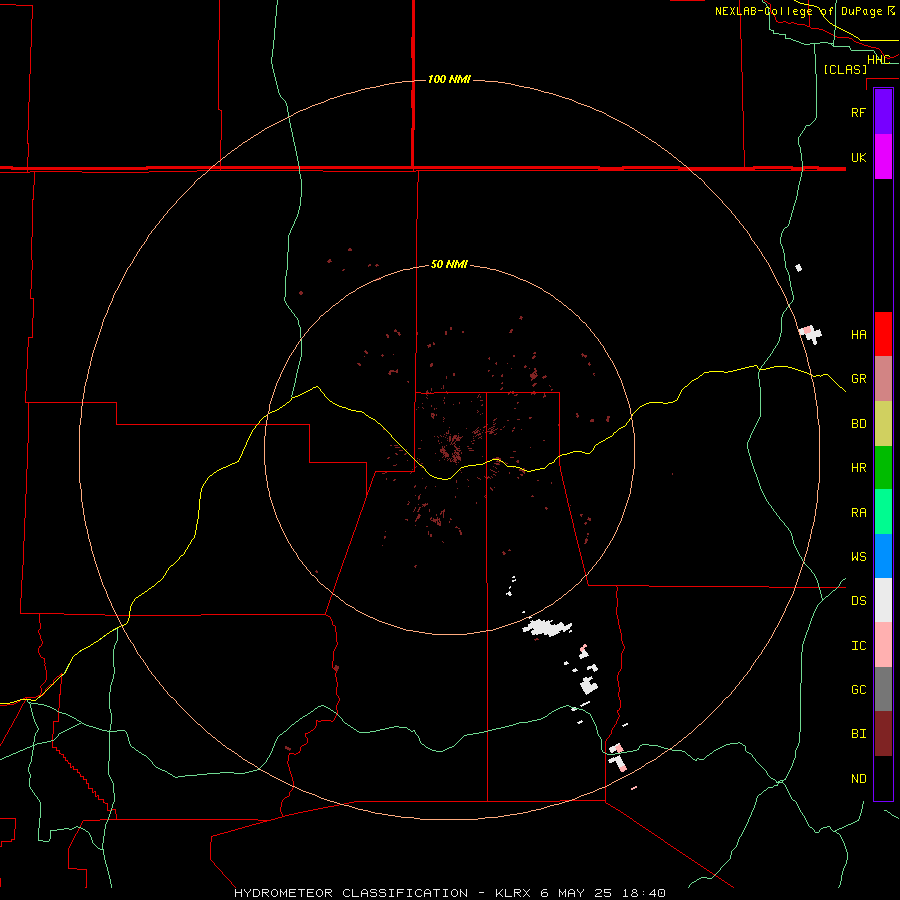Click the UK legend label
This screenshot has width=900, height=900.
click(858, 157)
